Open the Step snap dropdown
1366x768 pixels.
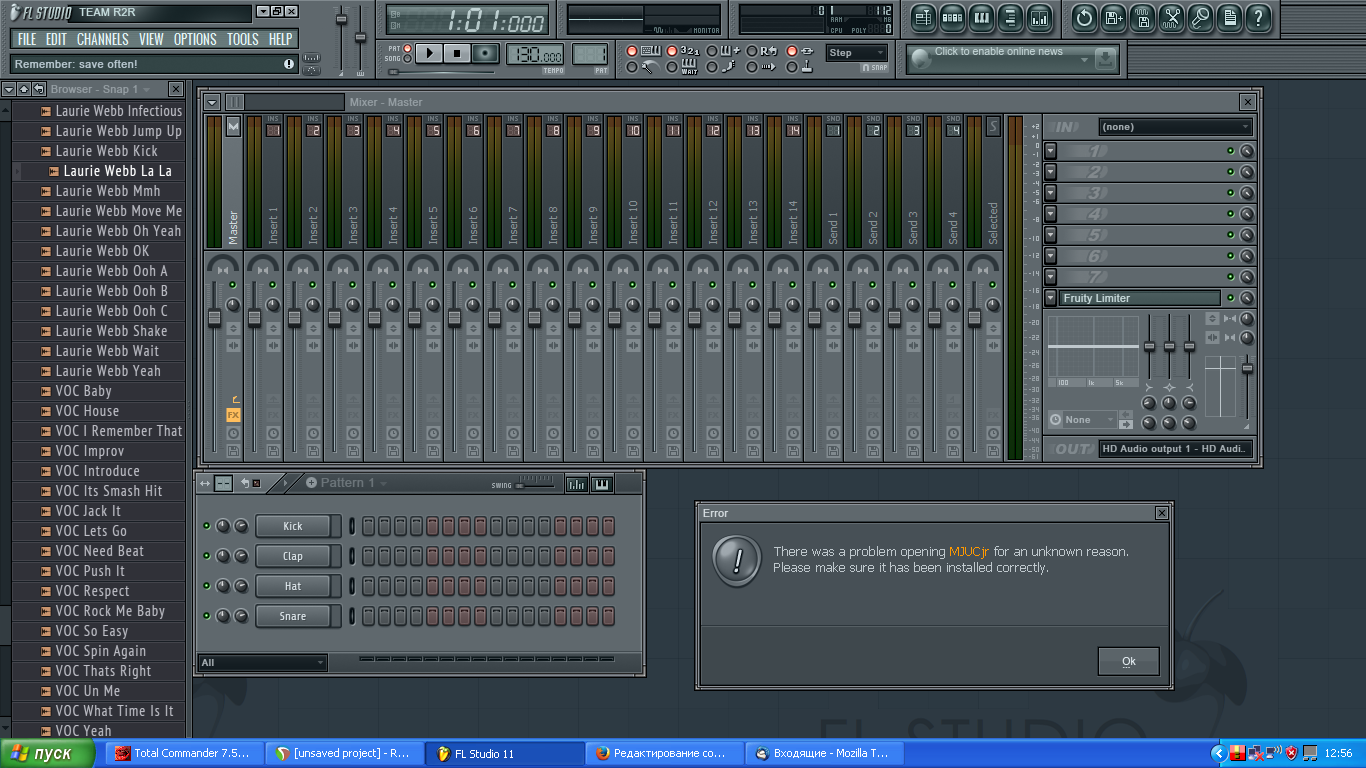(857, 53)
